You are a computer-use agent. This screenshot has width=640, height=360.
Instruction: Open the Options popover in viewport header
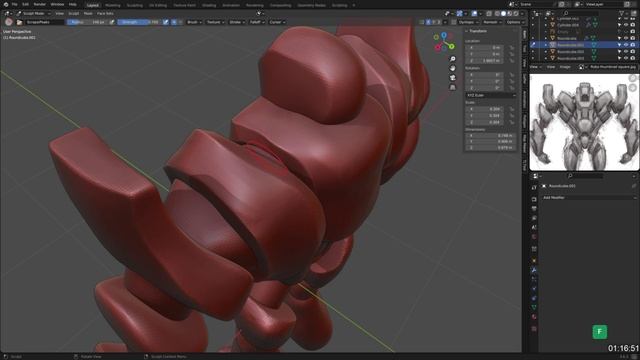515,22
